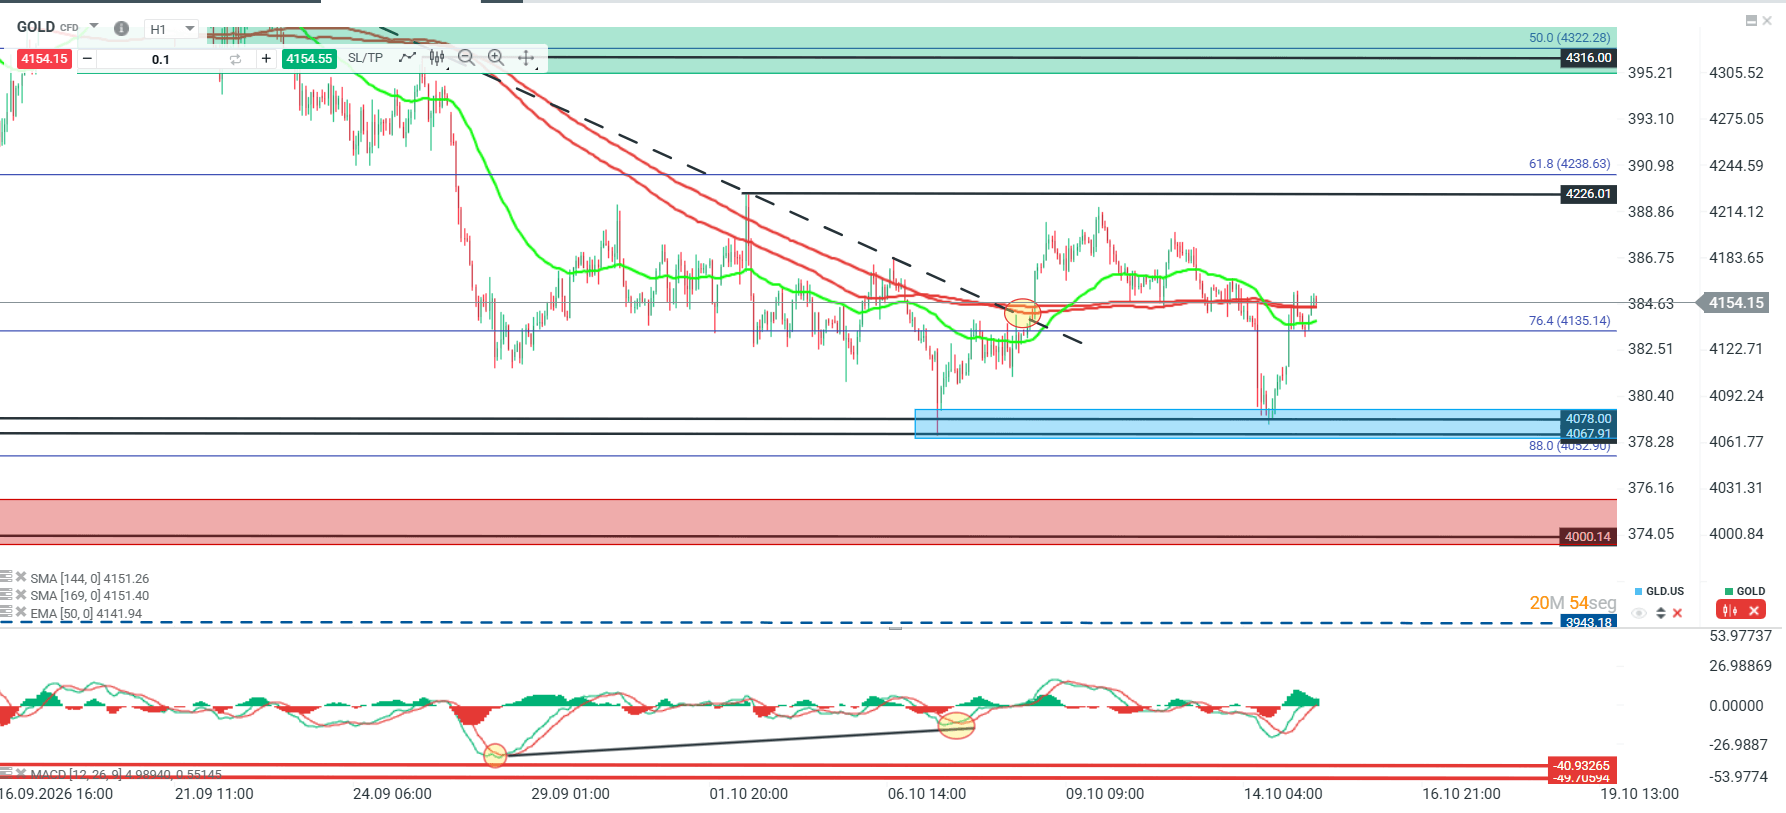
Task: Click the Fibonacci 50.0 (4322.28) label
Action: pos(1570,38)
